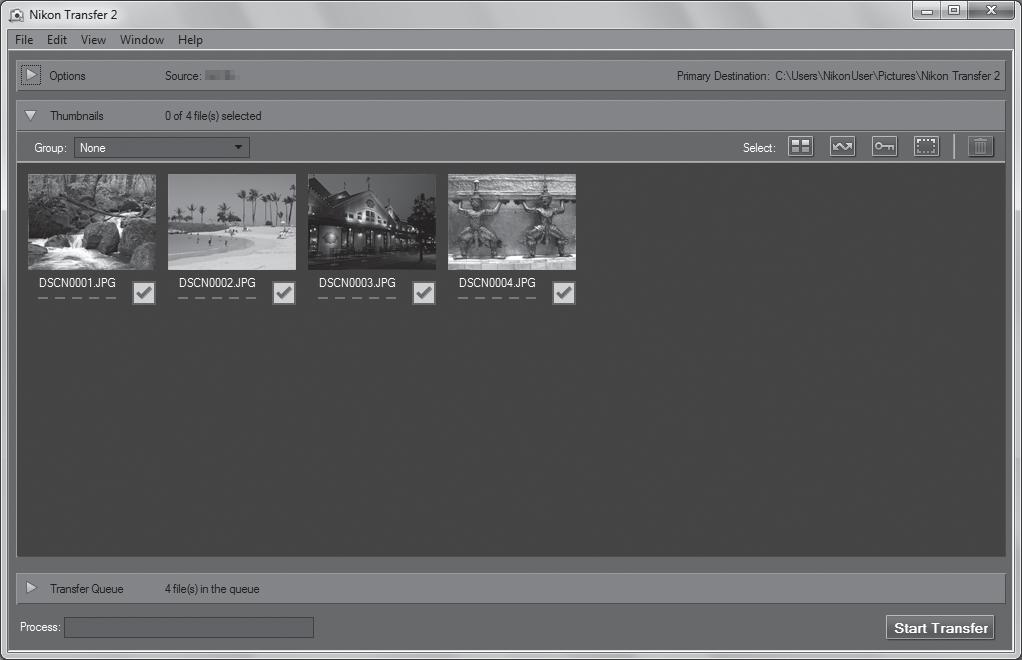Close the Nikon Transfer 2 window

[x=991, y=11]
